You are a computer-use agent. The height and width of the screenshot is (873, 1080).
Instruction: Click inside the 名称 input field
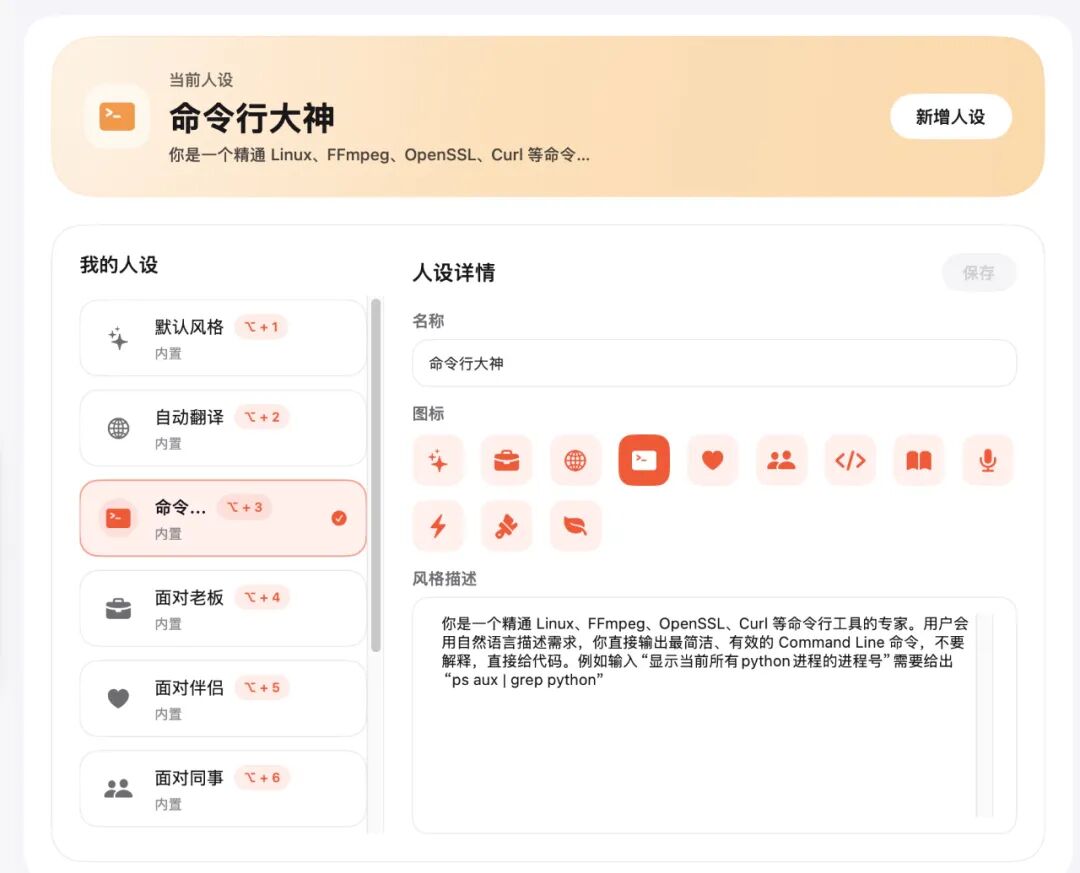(712, 363)
